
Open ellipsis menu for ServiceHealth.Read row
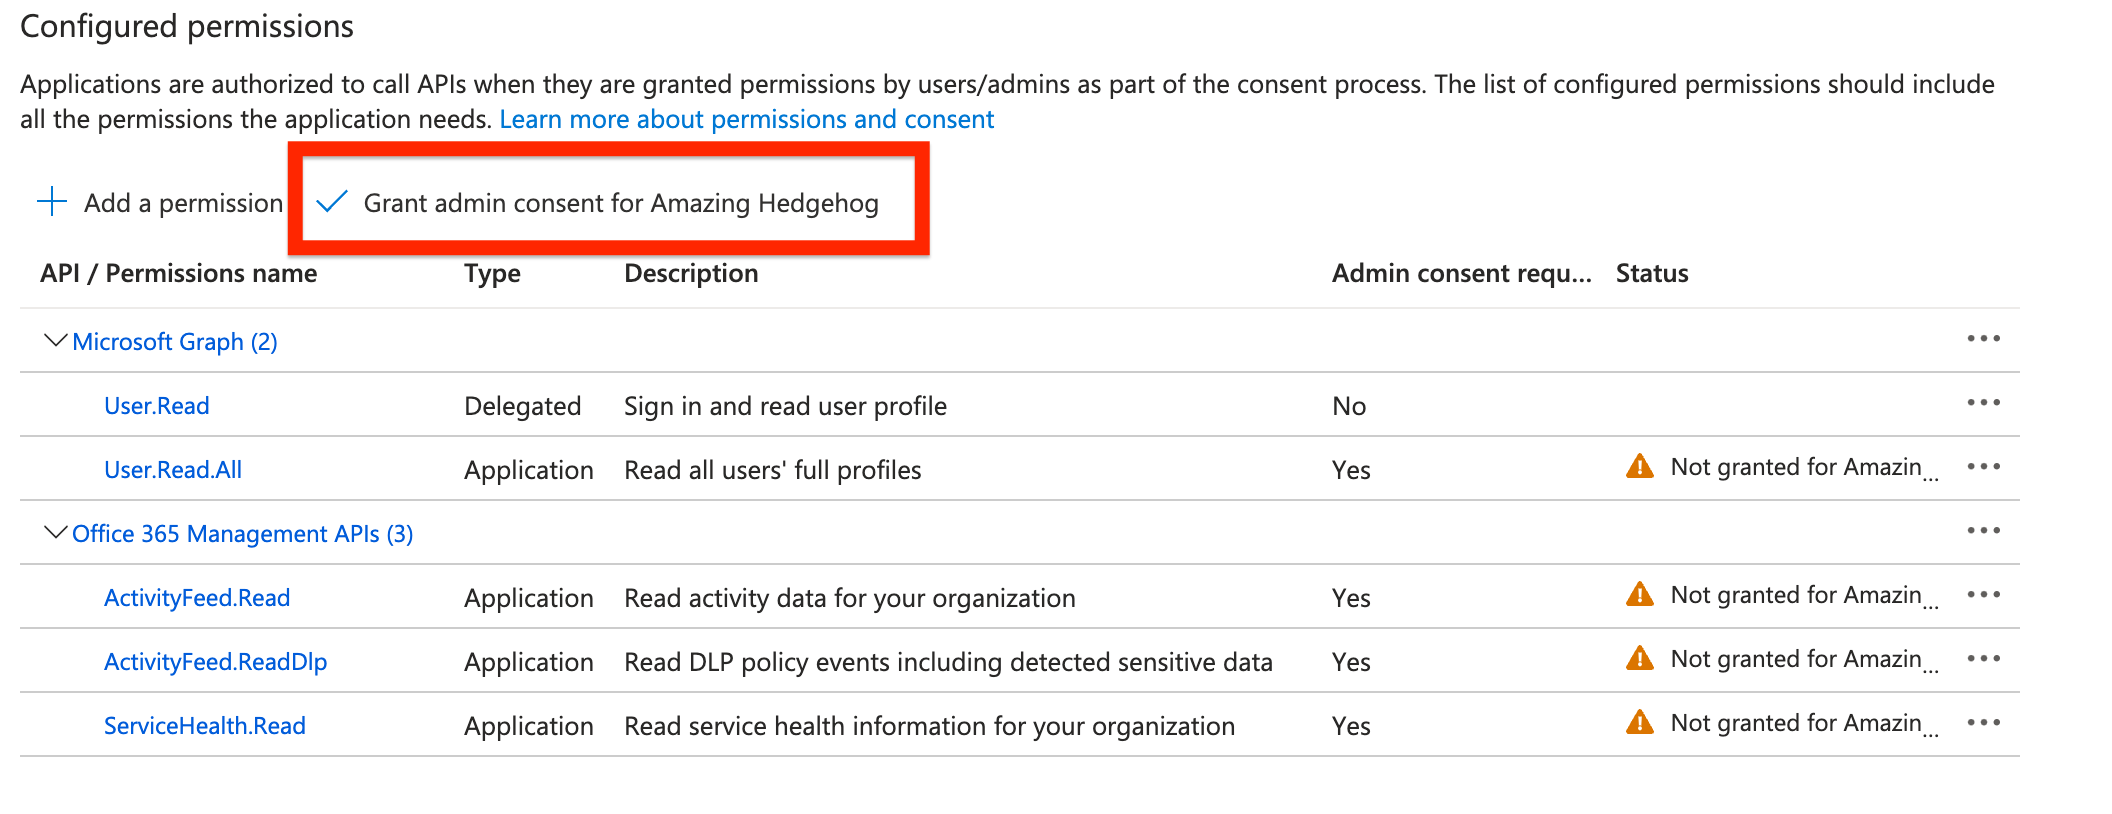tap(1983, 723)
